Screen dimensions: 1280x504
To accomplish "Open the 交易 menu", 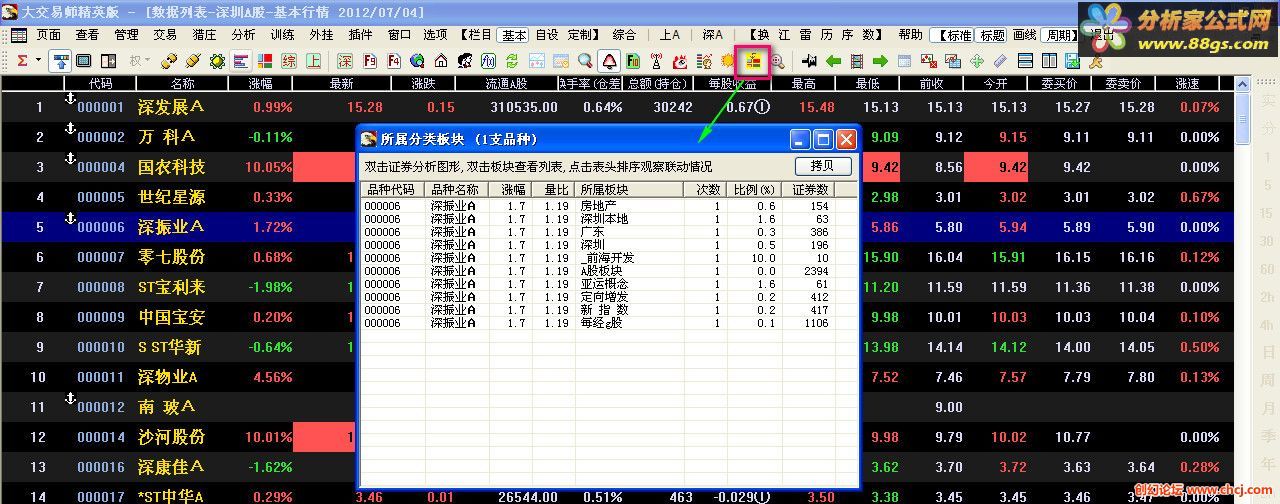I will [x=165, y=34].
